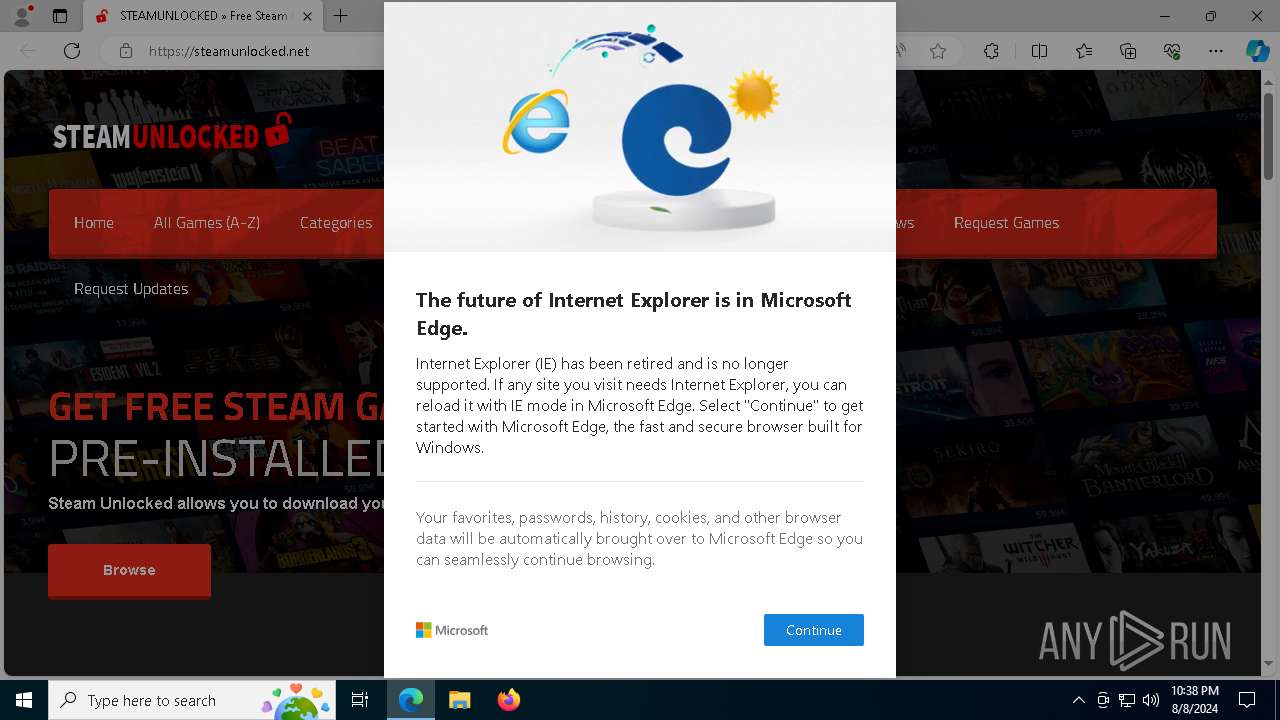This screenshot has height=720, width=1280.
Task: Open the Home nav item
Action: (x=94, y=223)
